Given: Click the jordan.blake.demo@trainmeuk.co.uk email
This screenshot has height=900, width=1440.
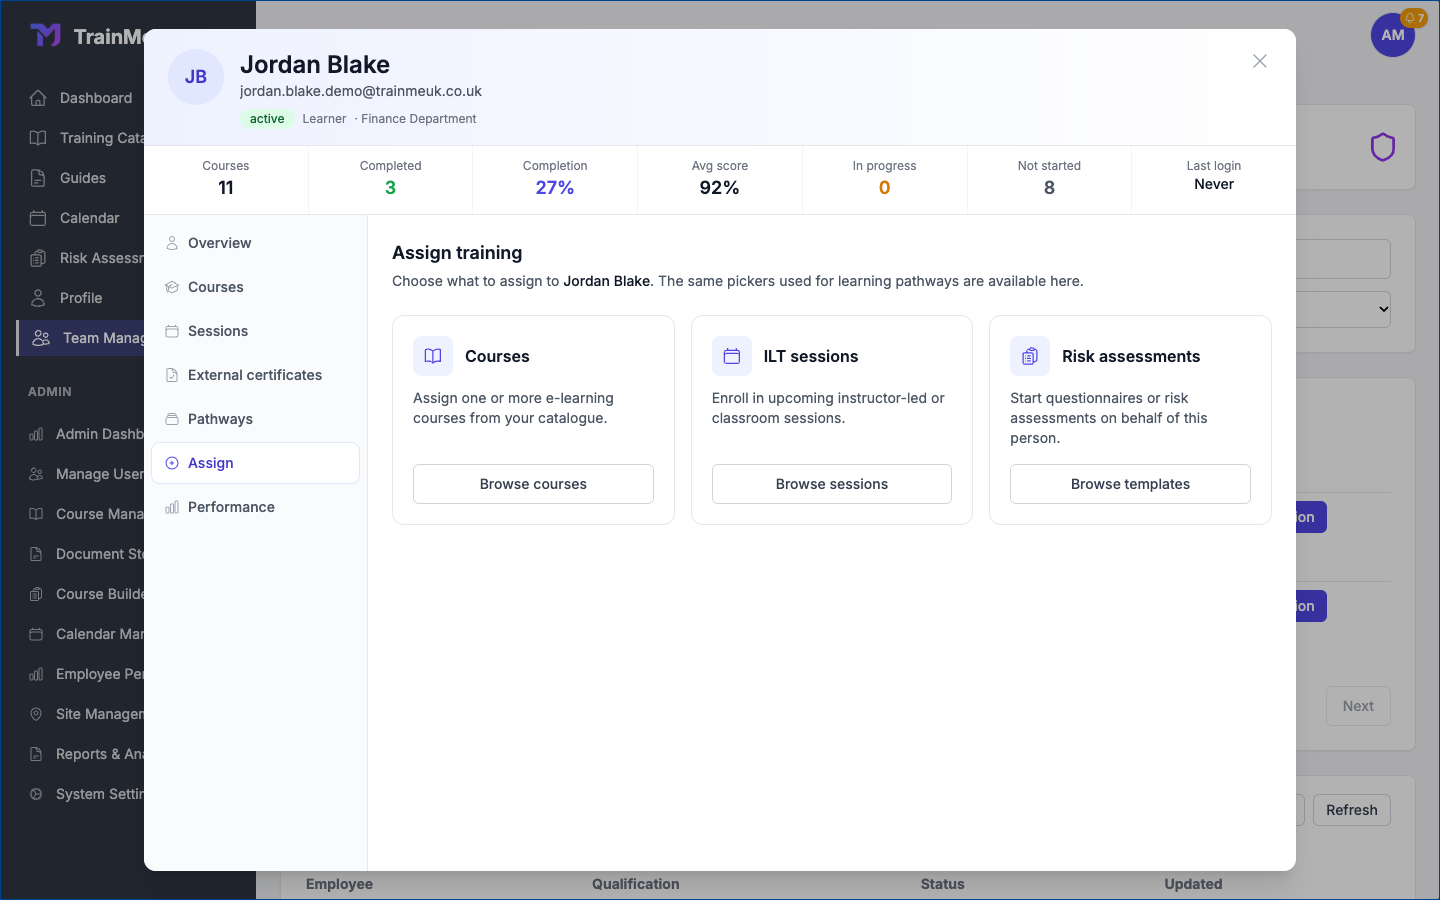Looking at the screenshot, I should point(361,91).
